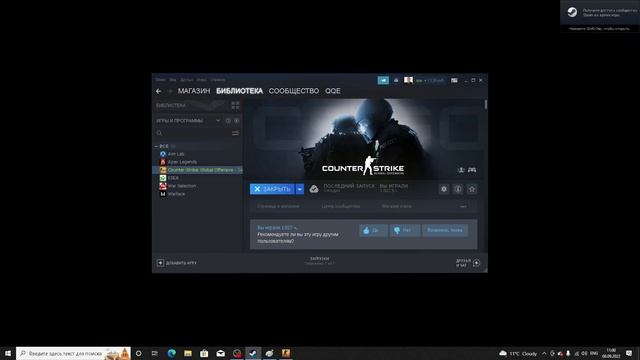This screenshot has width=640, height=360.
Task: Expand the more links ellipsis button
Action: point(463,207)
